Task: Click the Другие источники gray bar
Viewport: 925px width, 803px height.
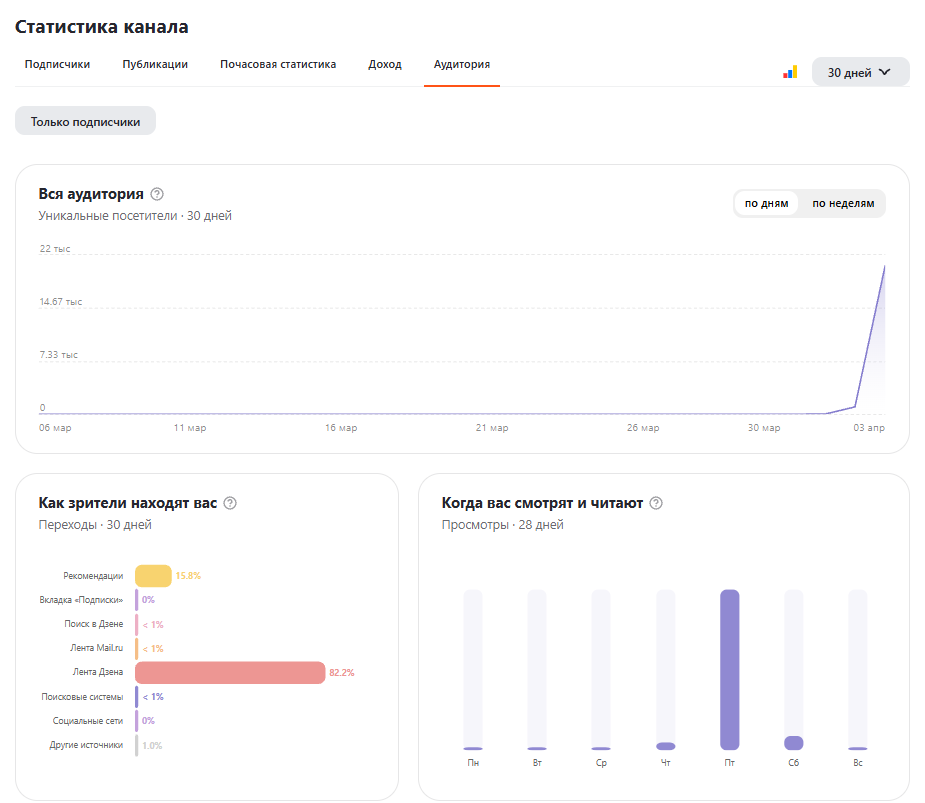Action: 137,745
